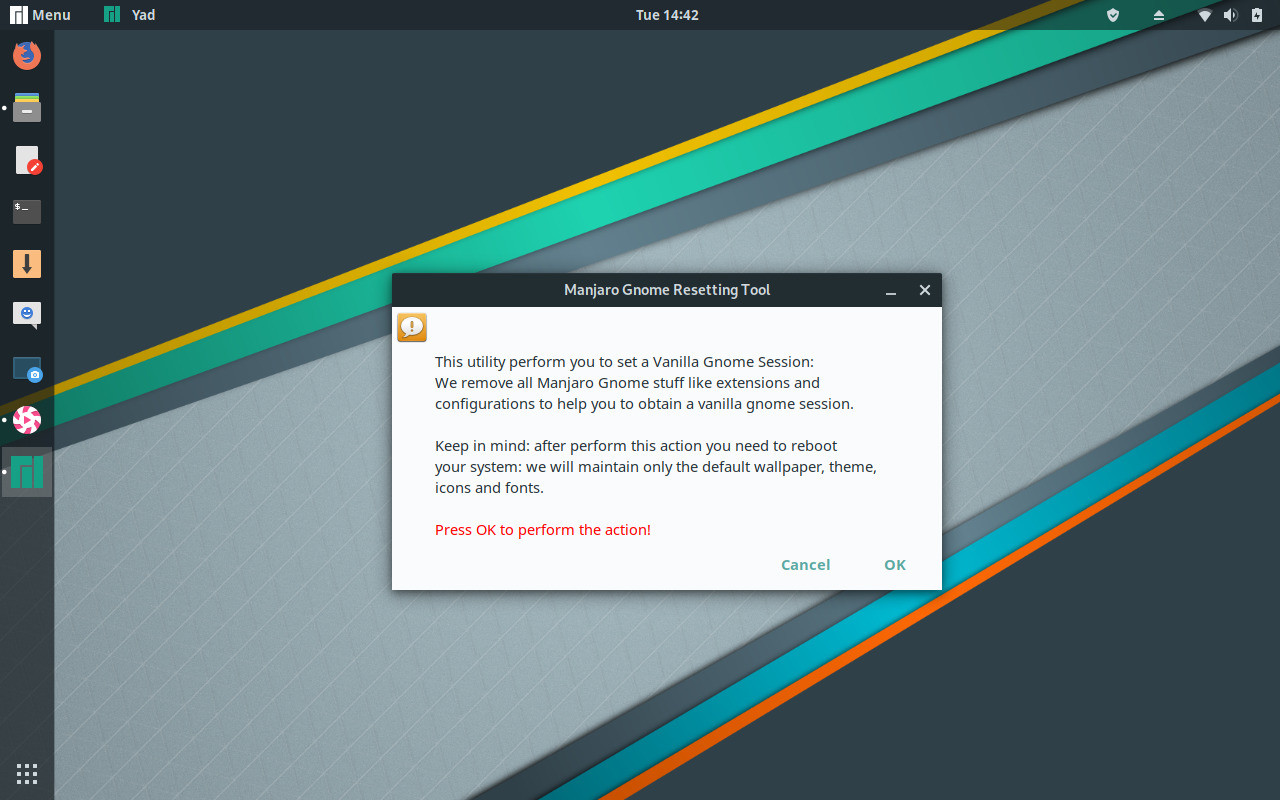1280x800 pixels.
Task: Open the Wi-Fi indicator in the system tray
Action: click(1204, 15)
